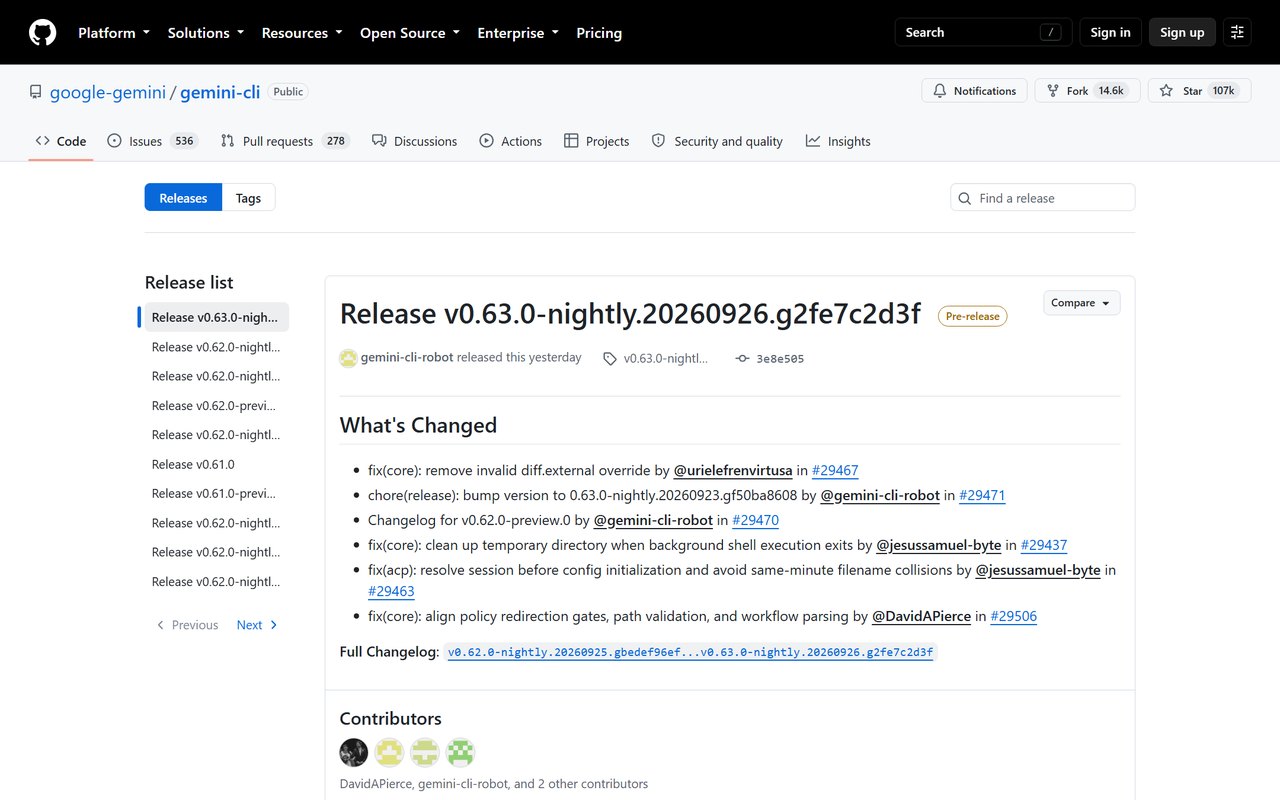
Task: Open first contributor's dark avatar
Action: click(354, 752)
